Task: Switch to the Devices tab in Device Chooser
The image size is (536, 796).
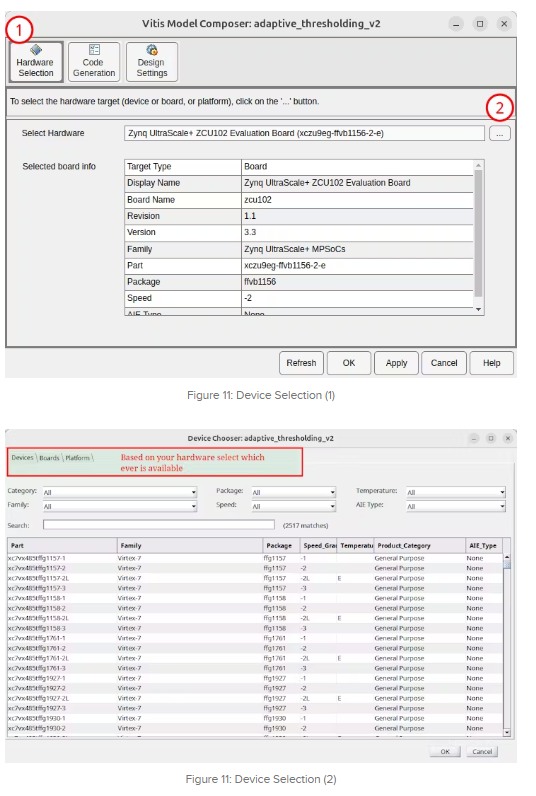Action: [22, 457]
